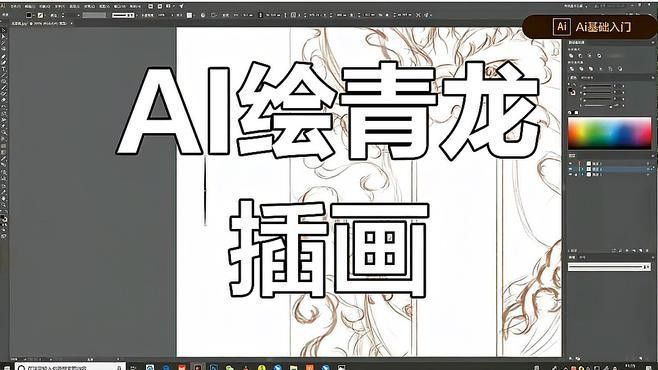Click Pathfinder Crop icon
658x370 pixels.
tap(601, 69)
